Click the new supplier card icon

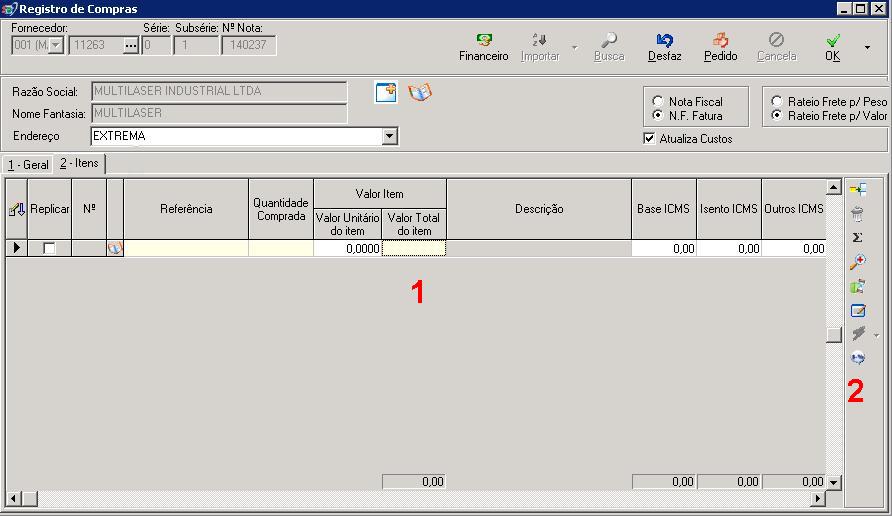click(386, 92)
